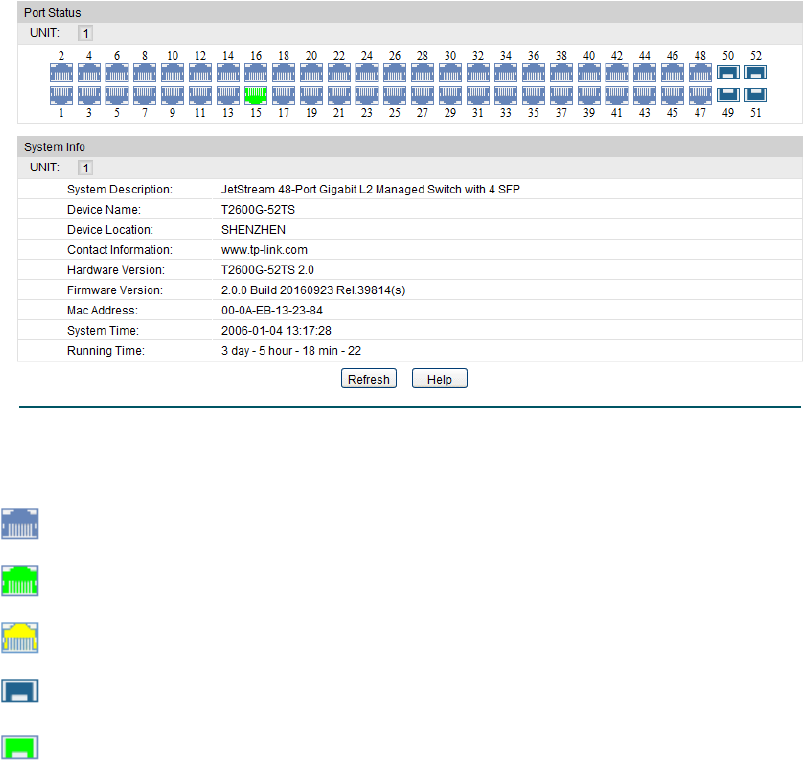
Task: Click the green active port 15 icon
Action: (x=256, y=95)
